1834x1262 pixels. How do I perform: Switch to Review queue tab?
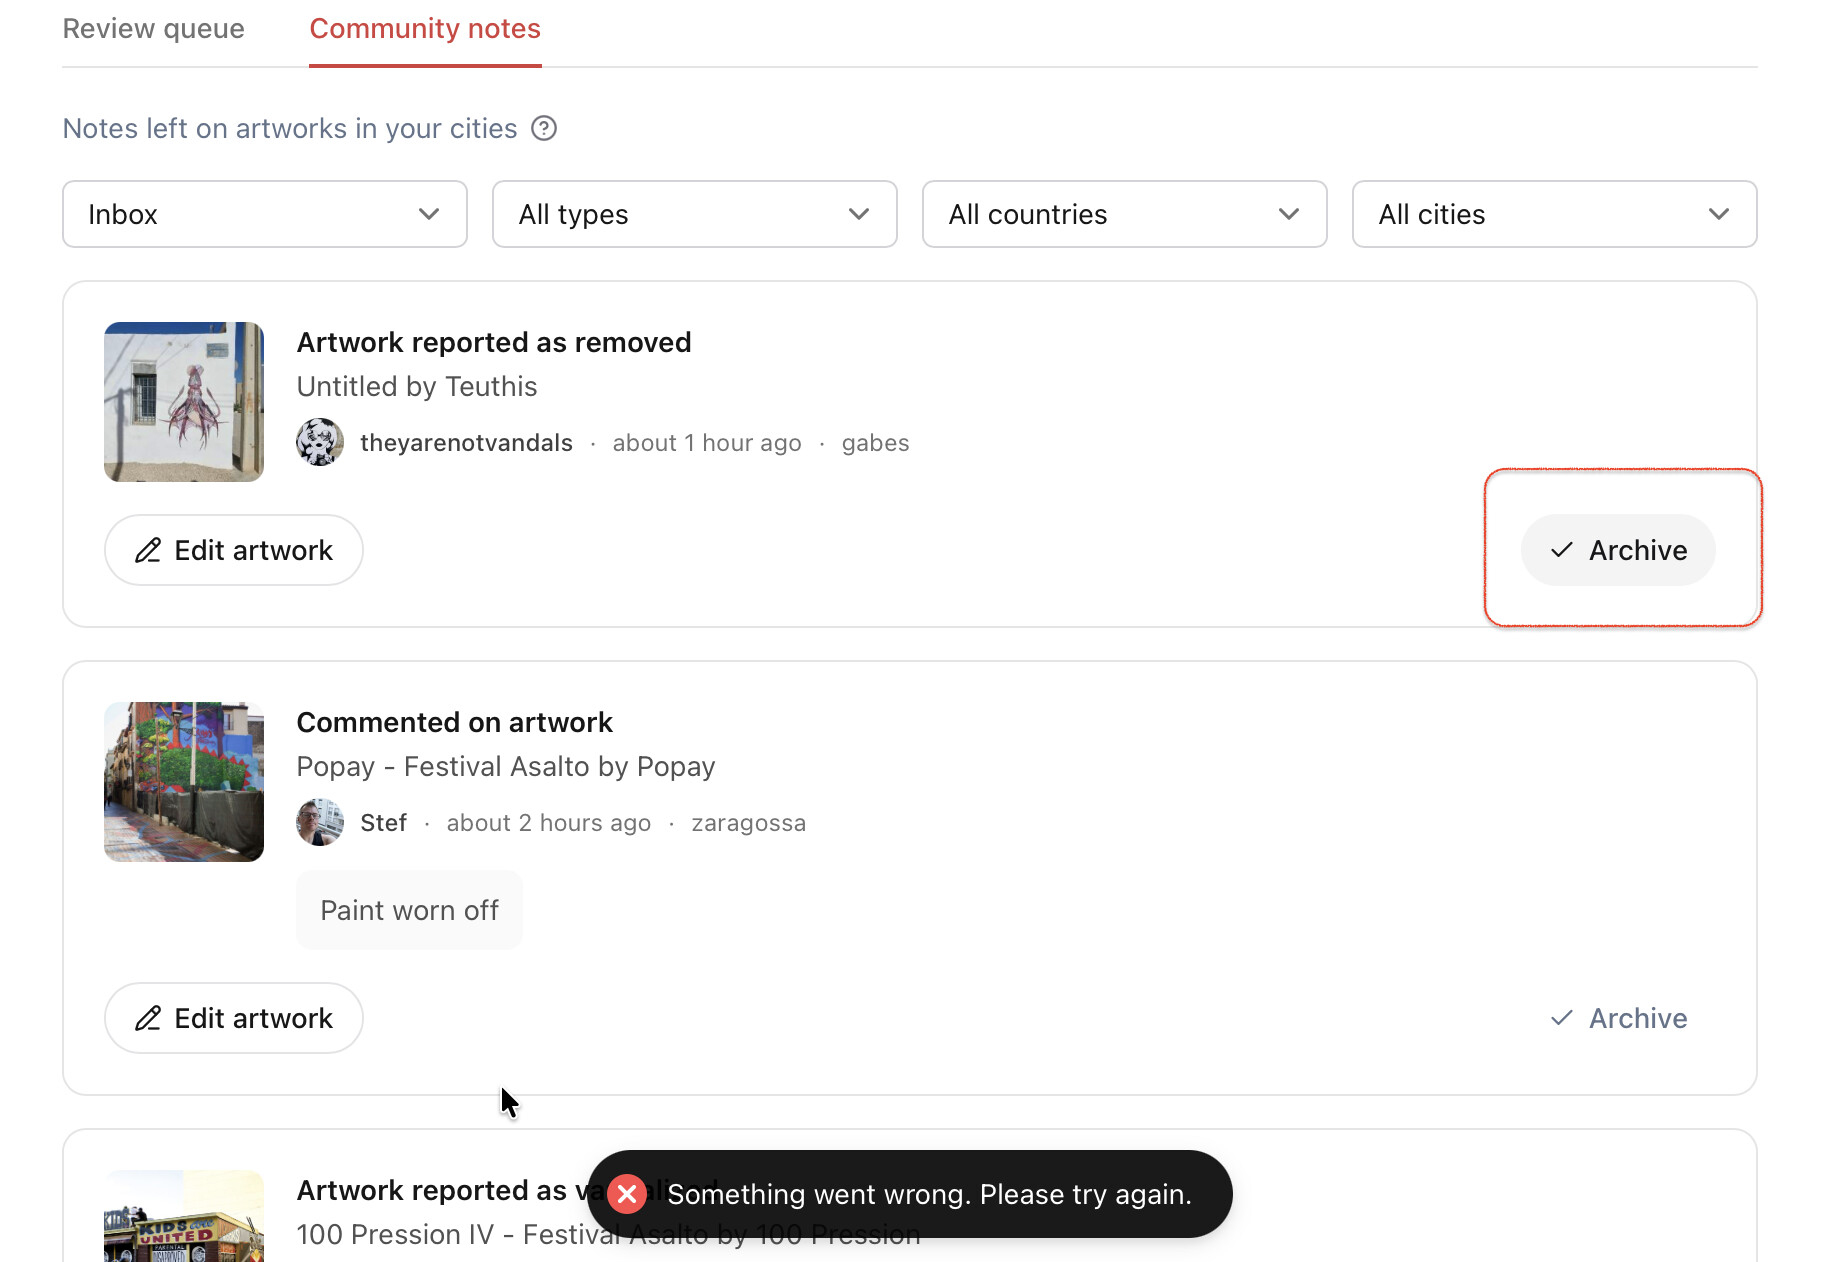[x=154, y=29]
